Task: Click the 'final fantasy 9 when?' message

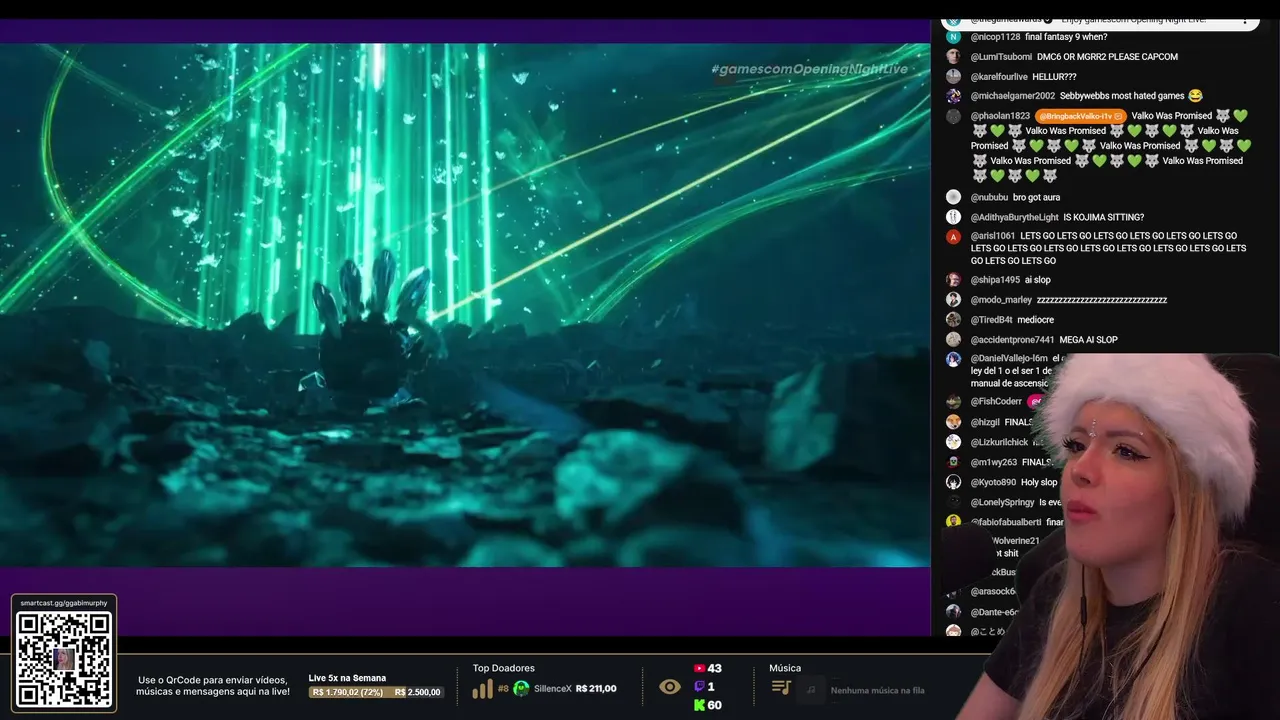Action: (1066, 37)
